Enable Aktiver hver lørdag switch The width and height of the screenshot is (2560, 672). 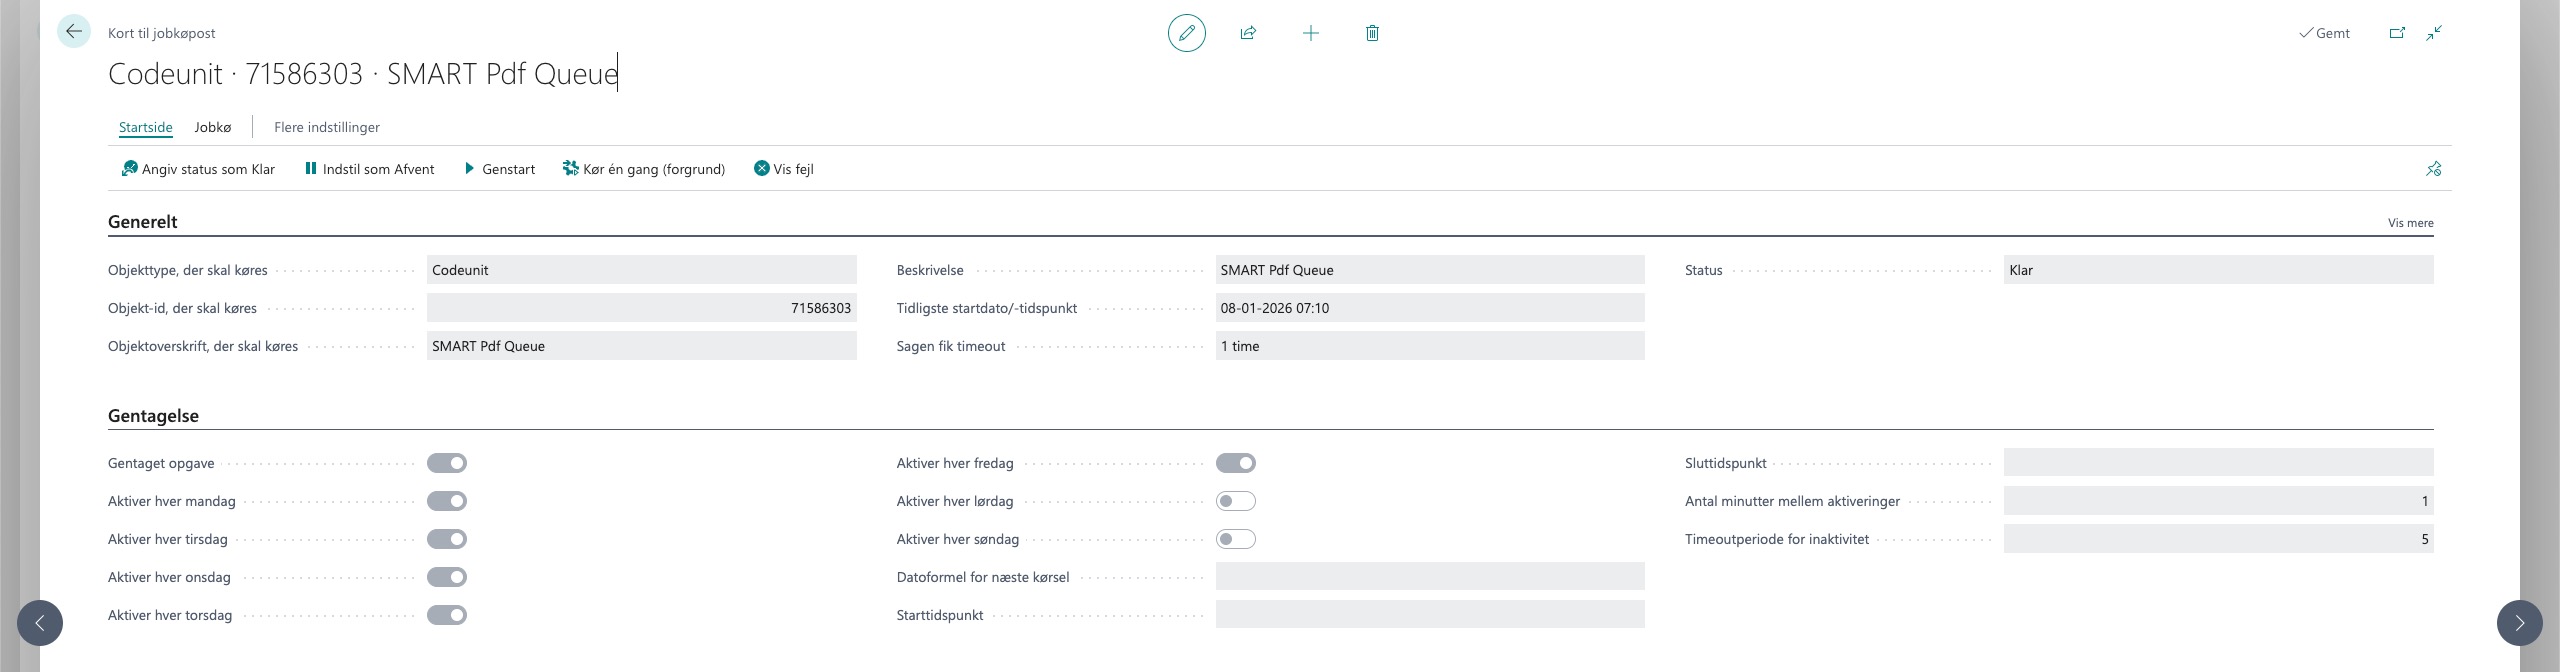click(1235, 501)
